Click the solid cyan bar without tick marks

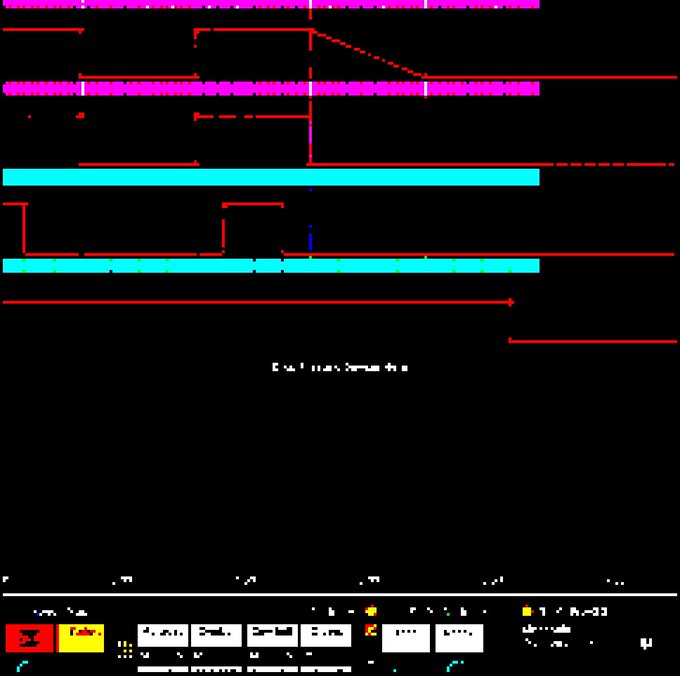(x=271, y=177)
